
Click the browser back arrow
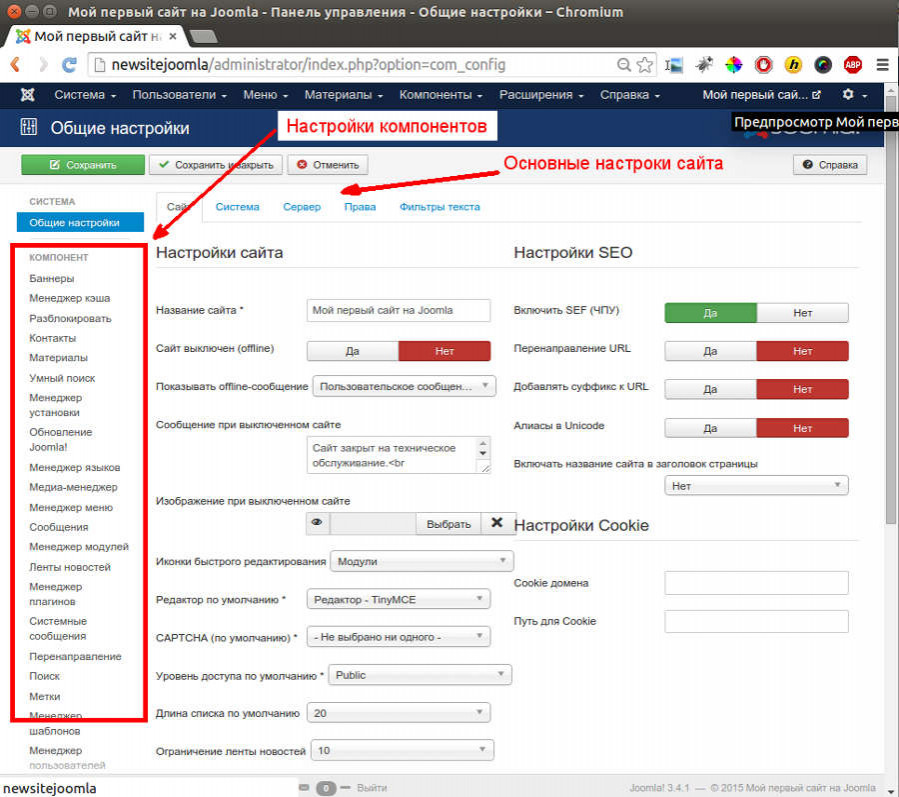tap(17, 65)
